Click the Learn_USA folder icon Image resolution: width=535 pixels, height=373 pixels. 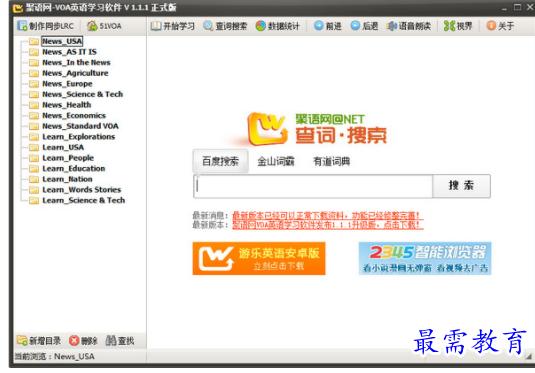click(34, 147)
